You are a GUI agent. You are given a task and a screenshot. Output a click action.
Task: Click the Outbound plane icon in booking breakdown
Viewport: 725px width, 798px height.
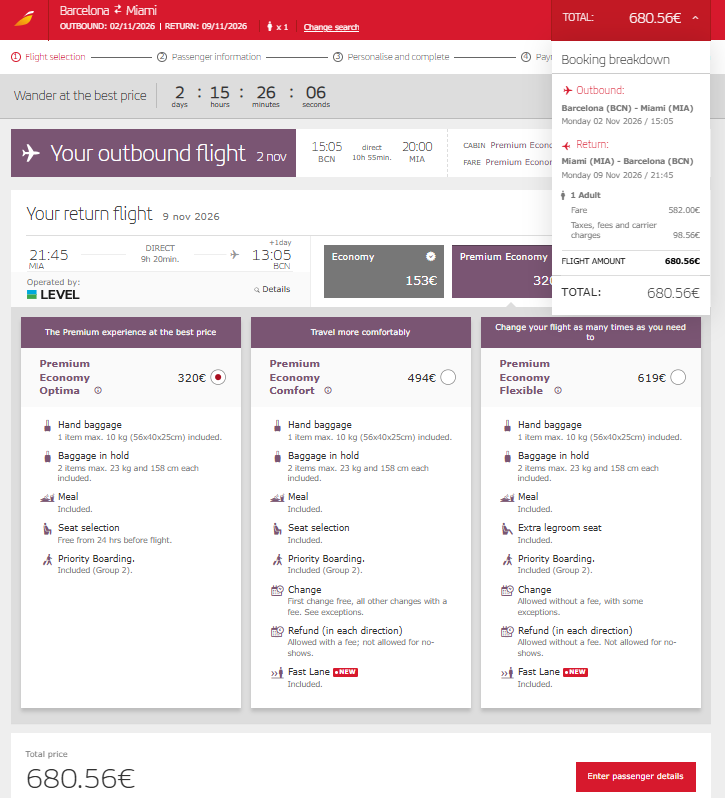567,91
